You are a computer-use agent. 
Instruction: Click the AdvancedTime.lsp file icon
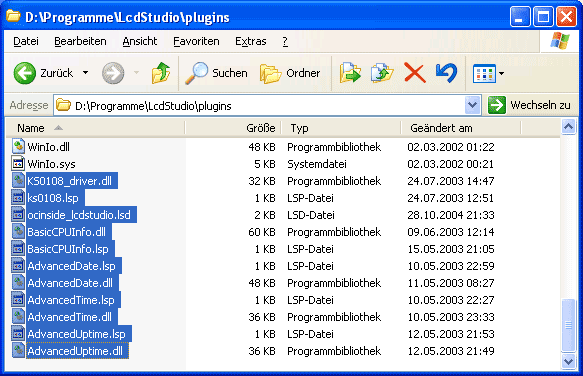tap(18, 300)
